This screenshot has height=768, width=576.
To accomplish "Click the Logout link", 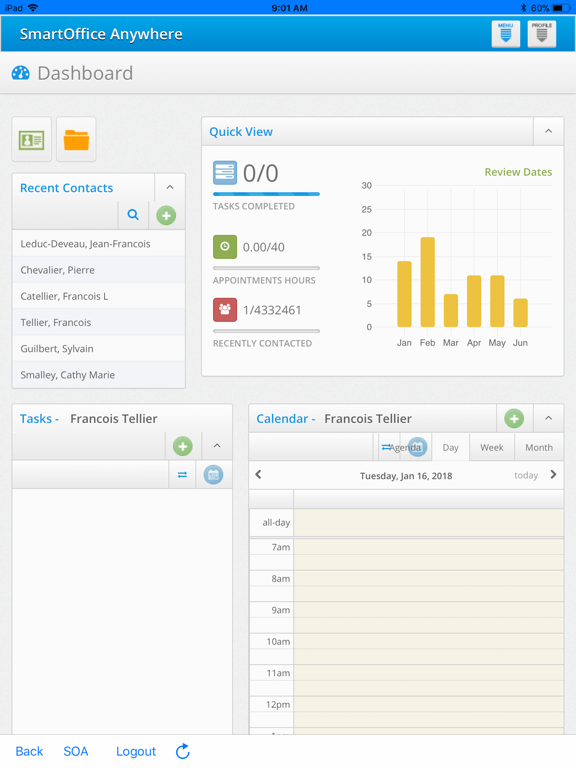I will point(136,751).
